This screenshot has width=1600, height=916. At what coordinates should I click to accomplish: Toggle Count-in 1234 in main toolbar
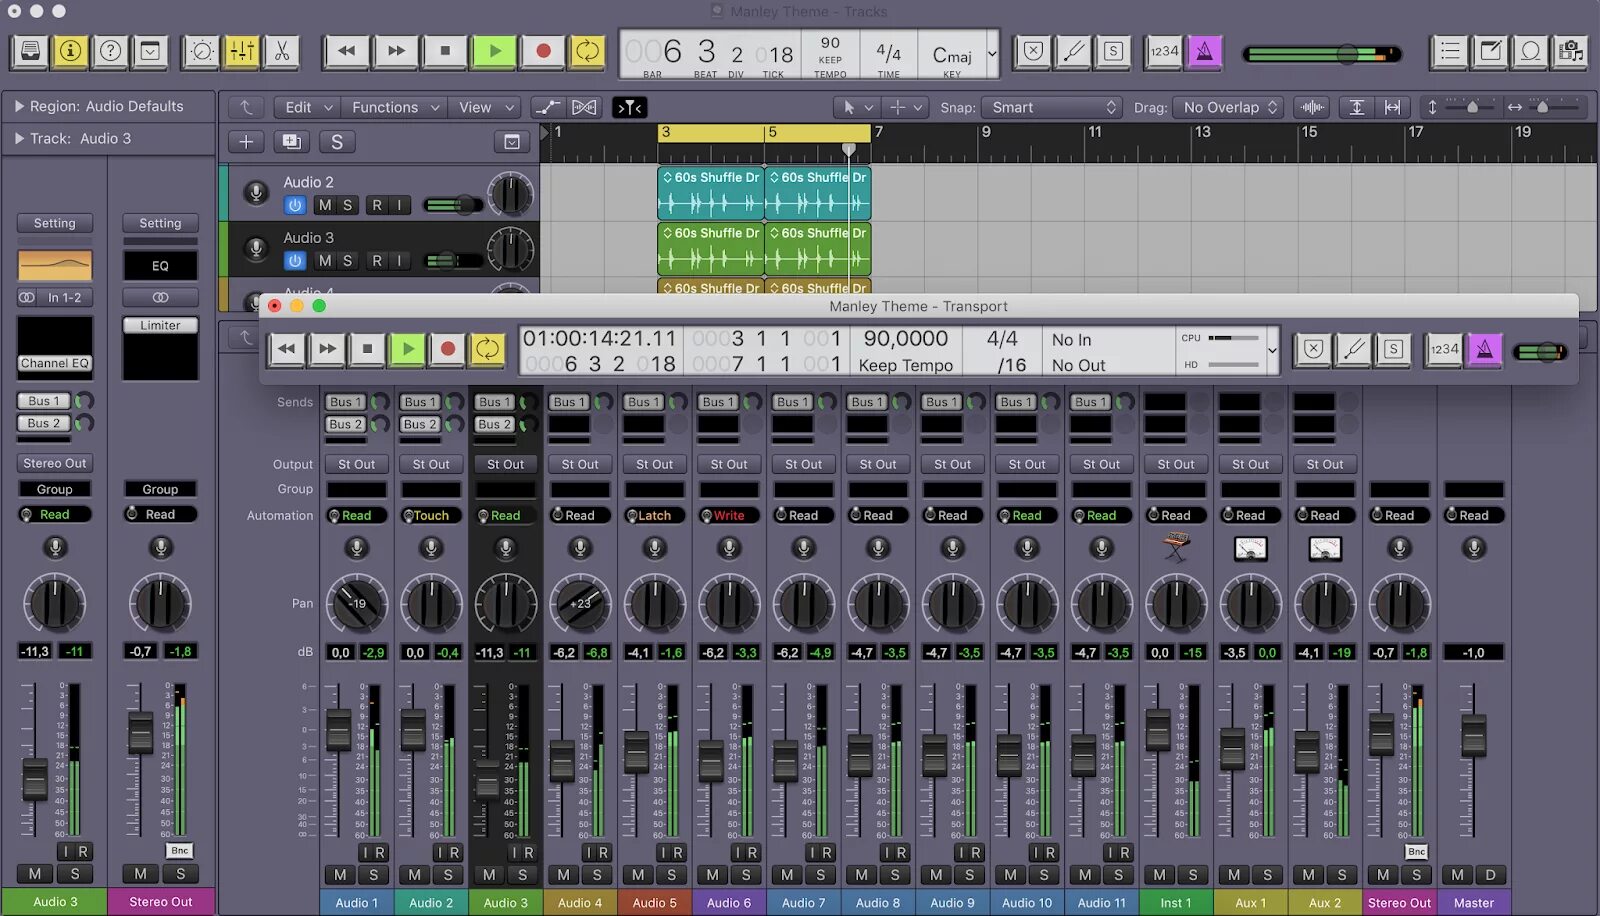pos(1164,51)
